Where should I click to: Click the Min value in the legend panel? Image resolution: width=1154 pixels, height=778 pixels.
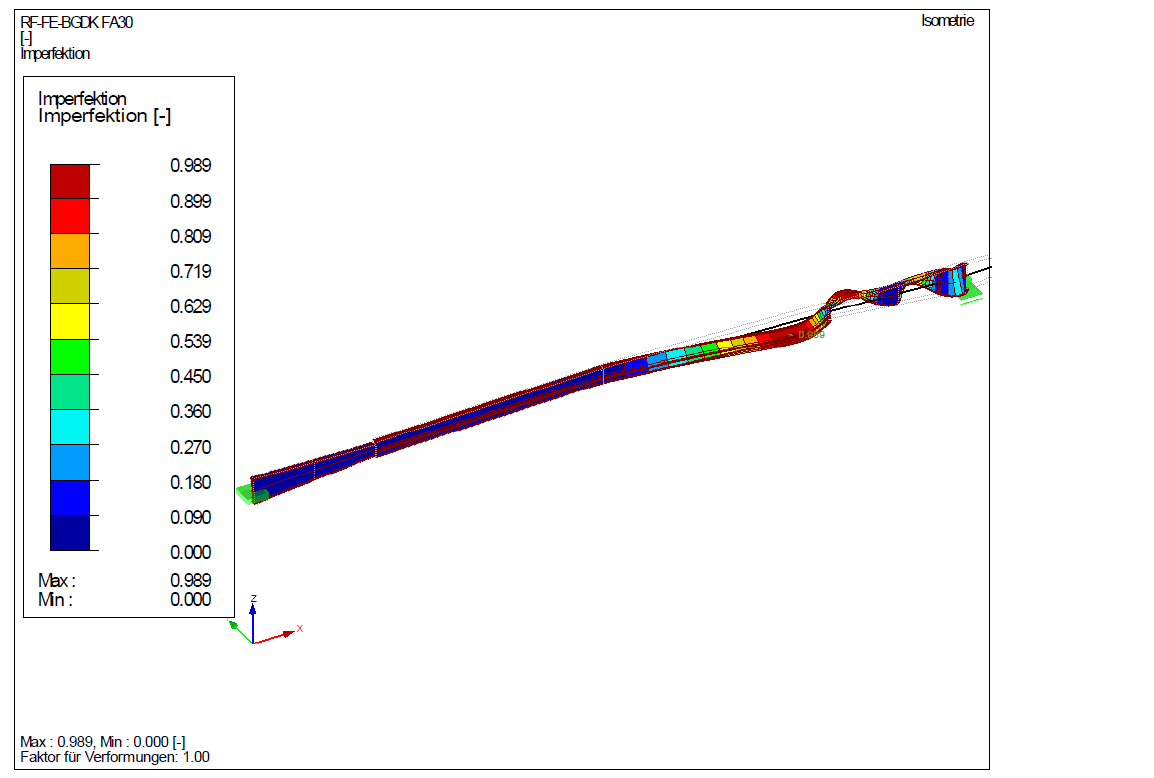[190, 600]
